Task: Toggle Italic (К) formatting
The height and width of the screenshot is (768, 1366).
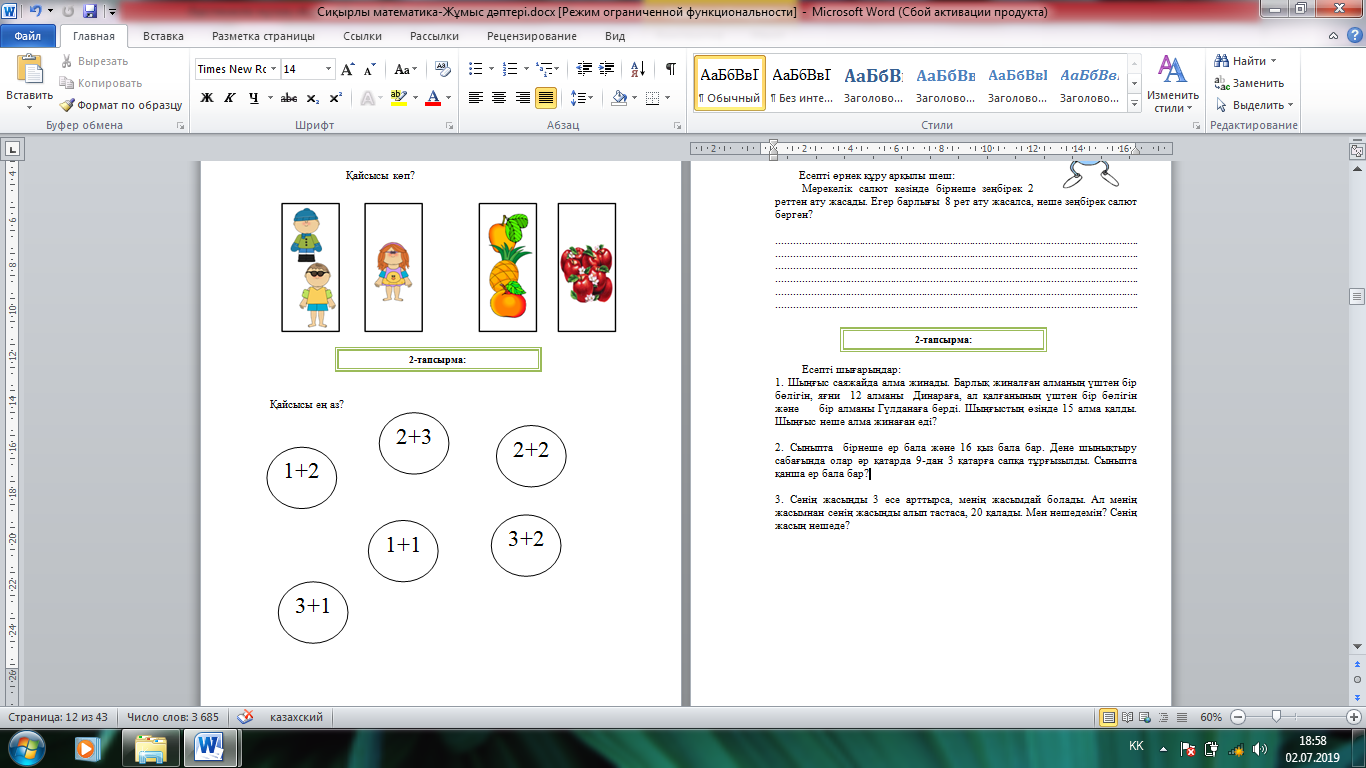Action: (x=230, y=98)
